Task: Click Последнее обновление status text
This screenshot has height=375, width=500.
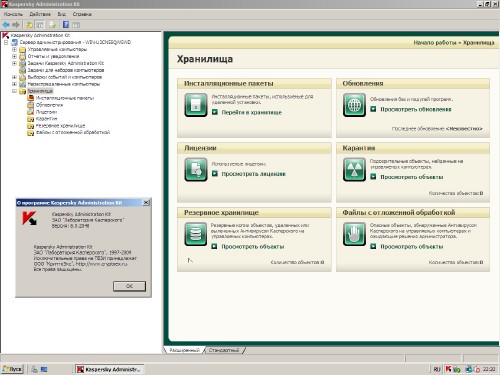Action: click(437, 129)
